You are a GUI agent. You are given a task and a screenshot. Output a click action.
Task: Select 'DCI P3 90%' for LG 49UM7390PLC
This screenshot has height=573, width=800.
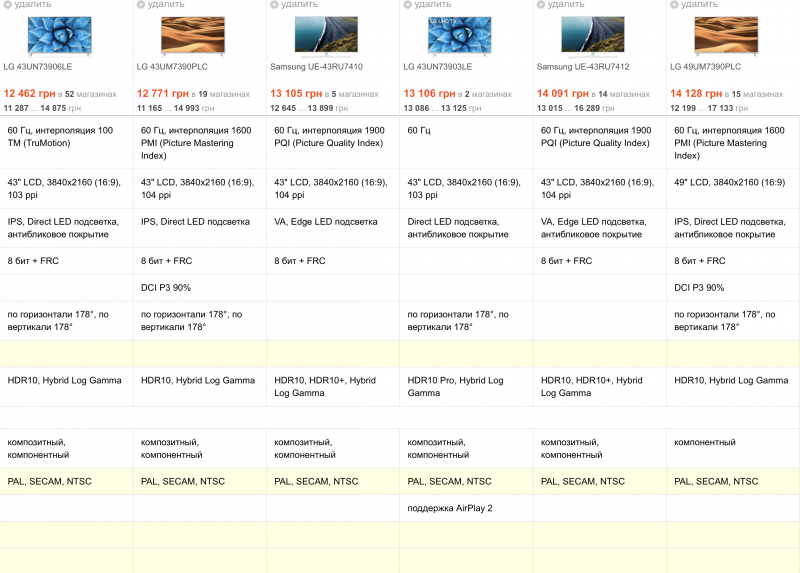pos(733,288)
